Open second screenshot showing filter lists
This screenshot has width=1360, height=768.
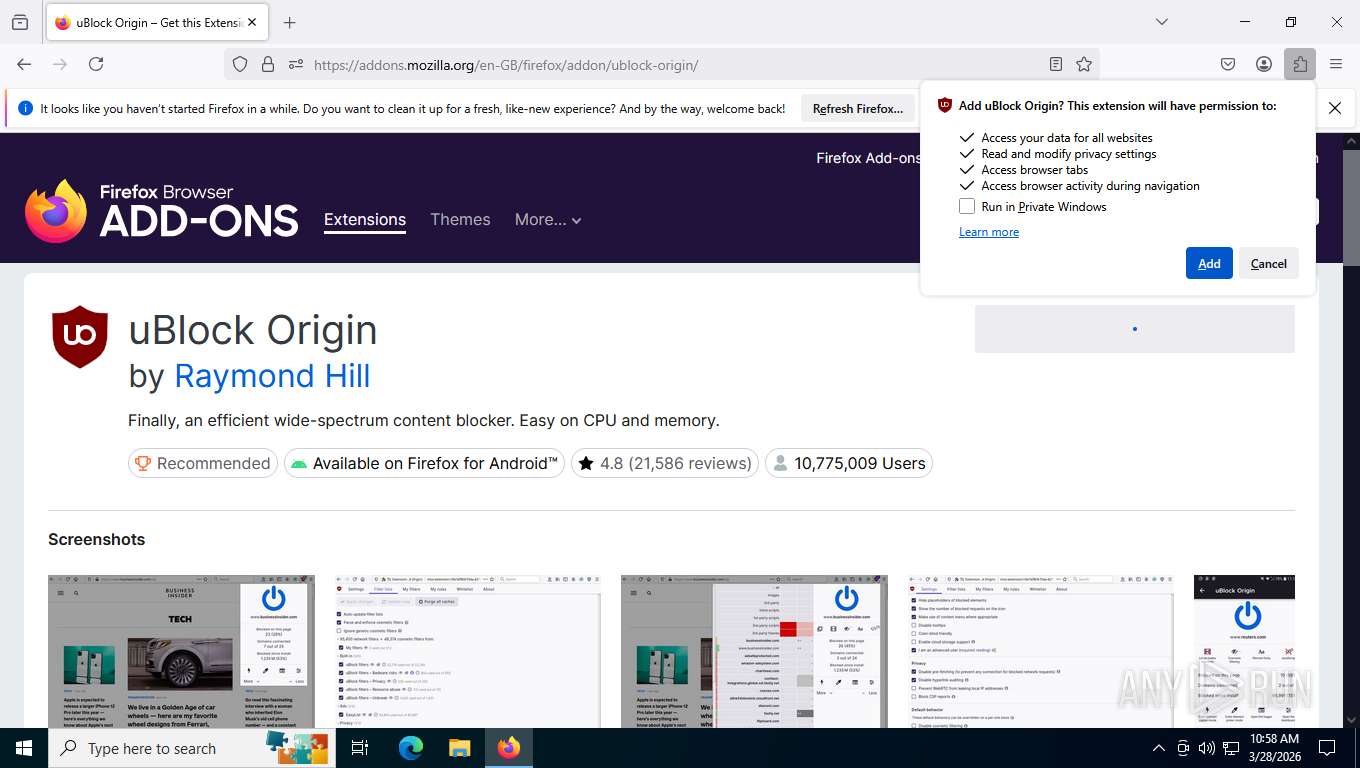[468, 651]
